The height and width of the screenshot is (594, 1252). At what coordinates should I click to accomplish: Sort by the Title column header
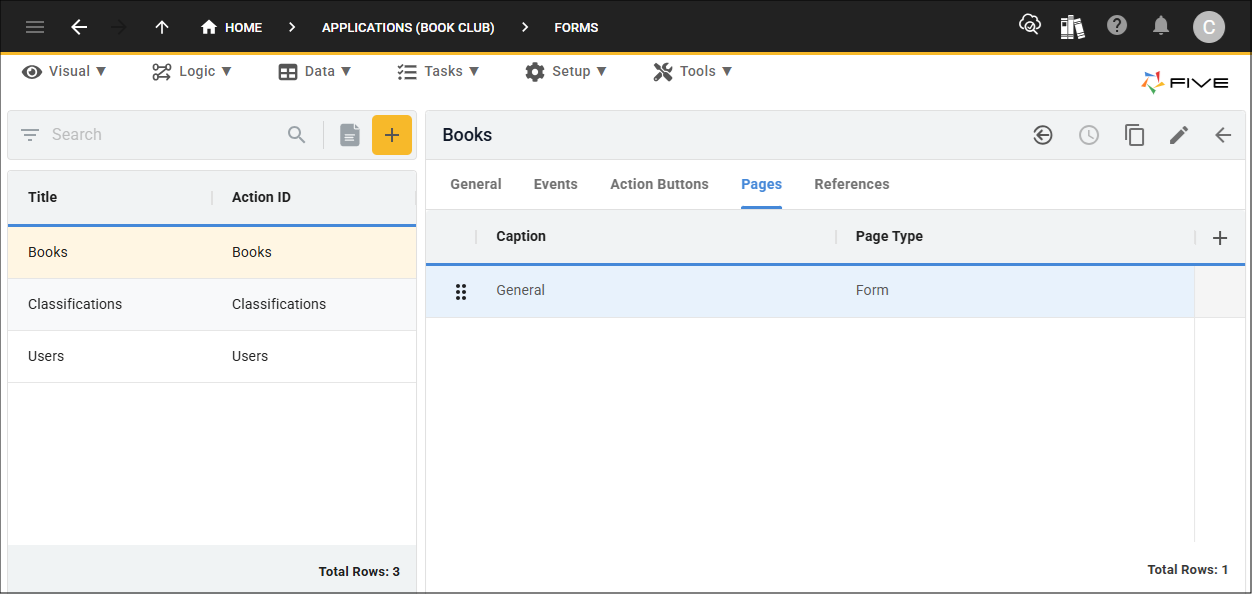click(43, 197)
